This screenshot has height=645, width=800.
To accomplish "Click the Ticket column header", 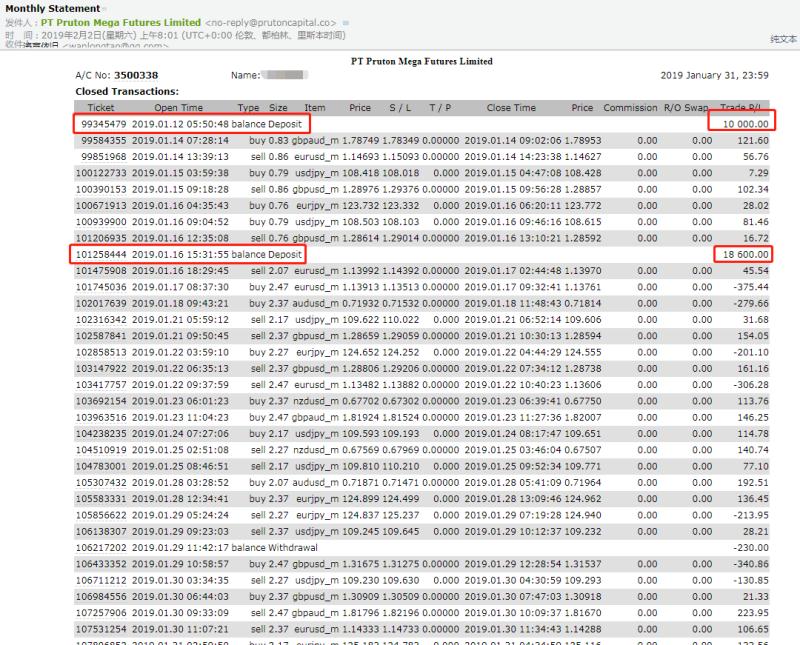I will 101,108.
